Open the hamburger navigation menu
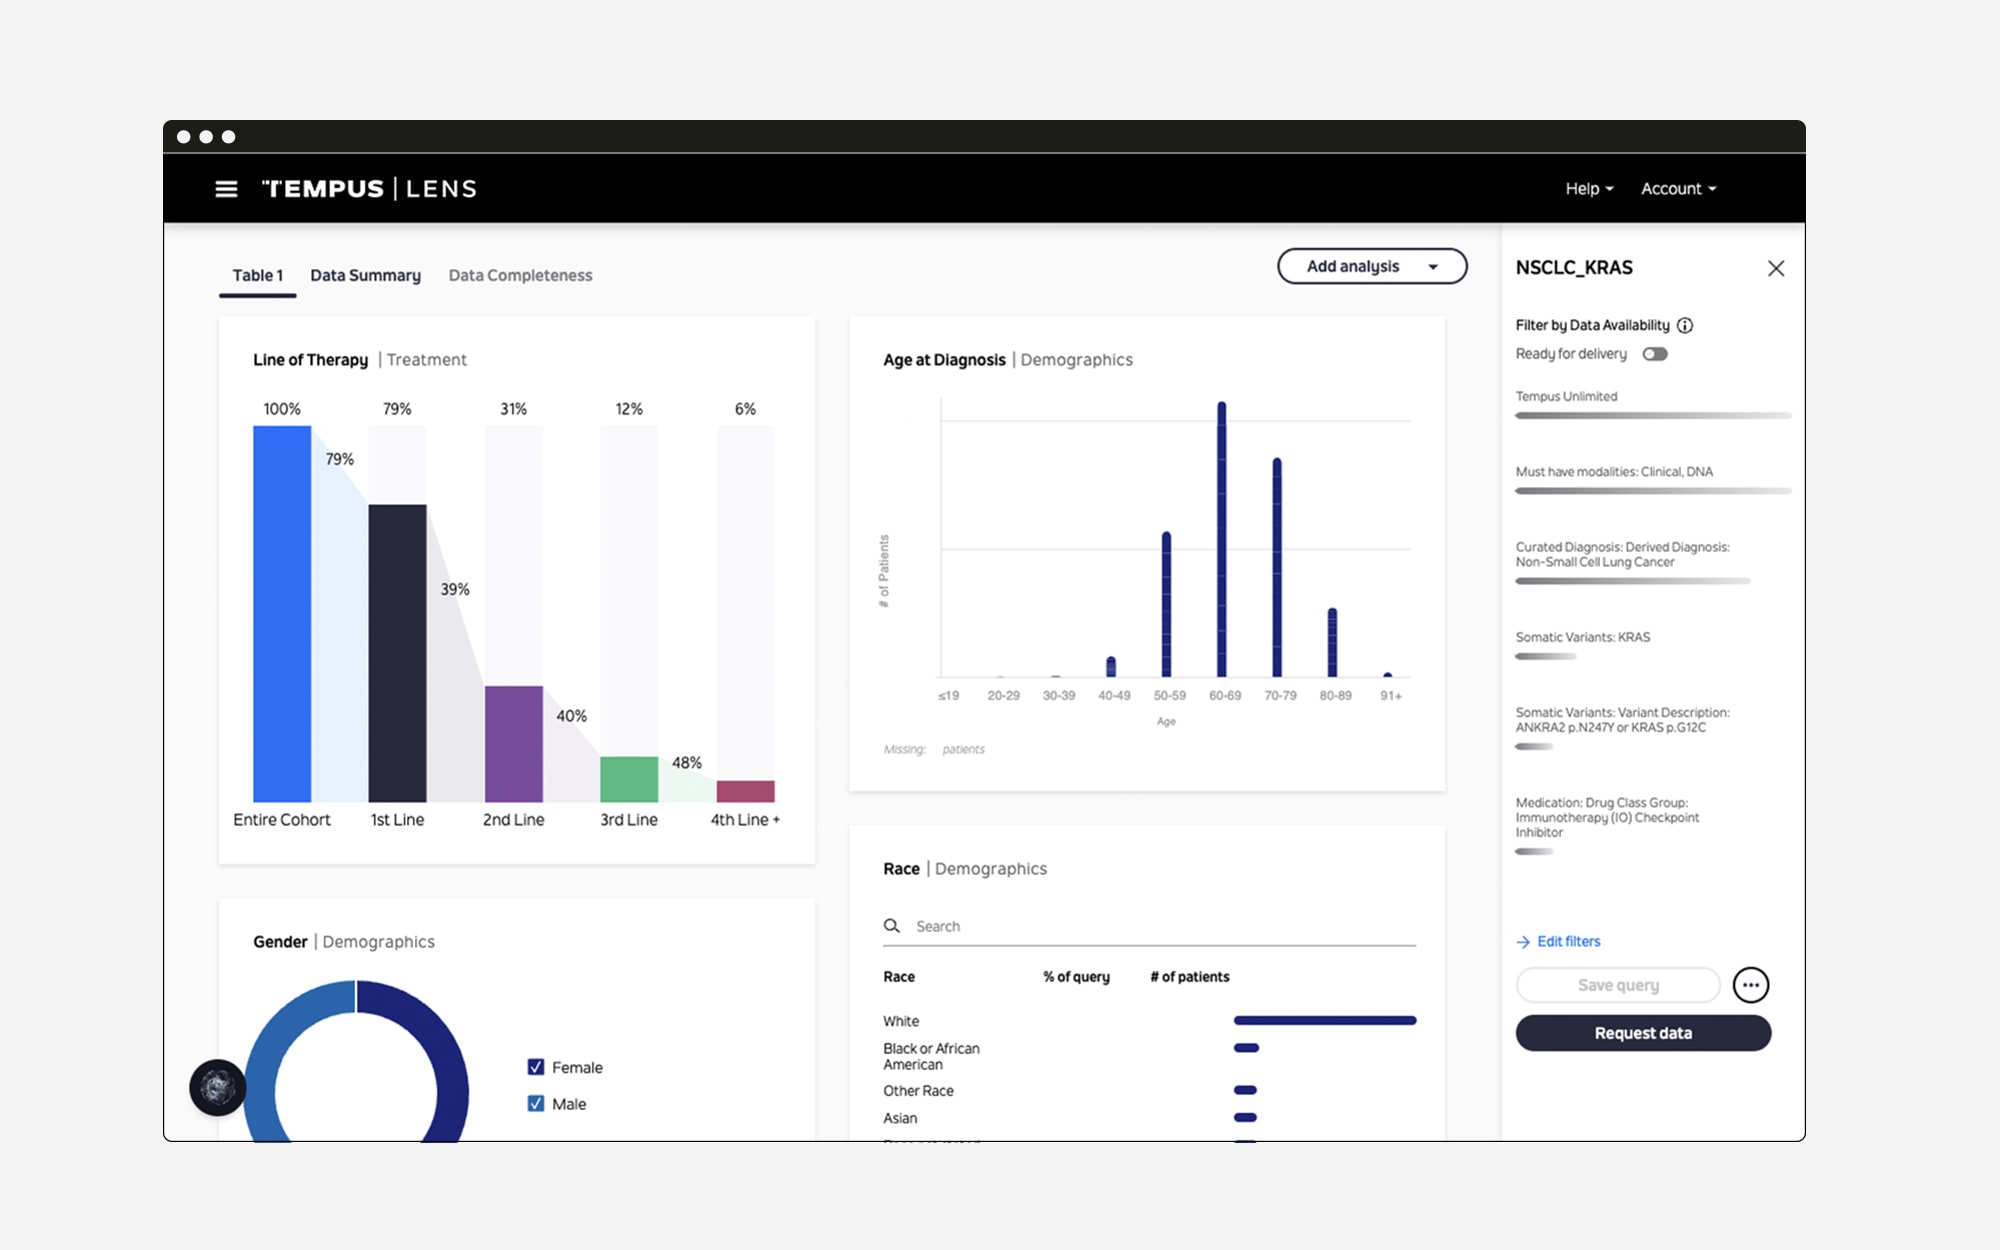 (226, 189)
